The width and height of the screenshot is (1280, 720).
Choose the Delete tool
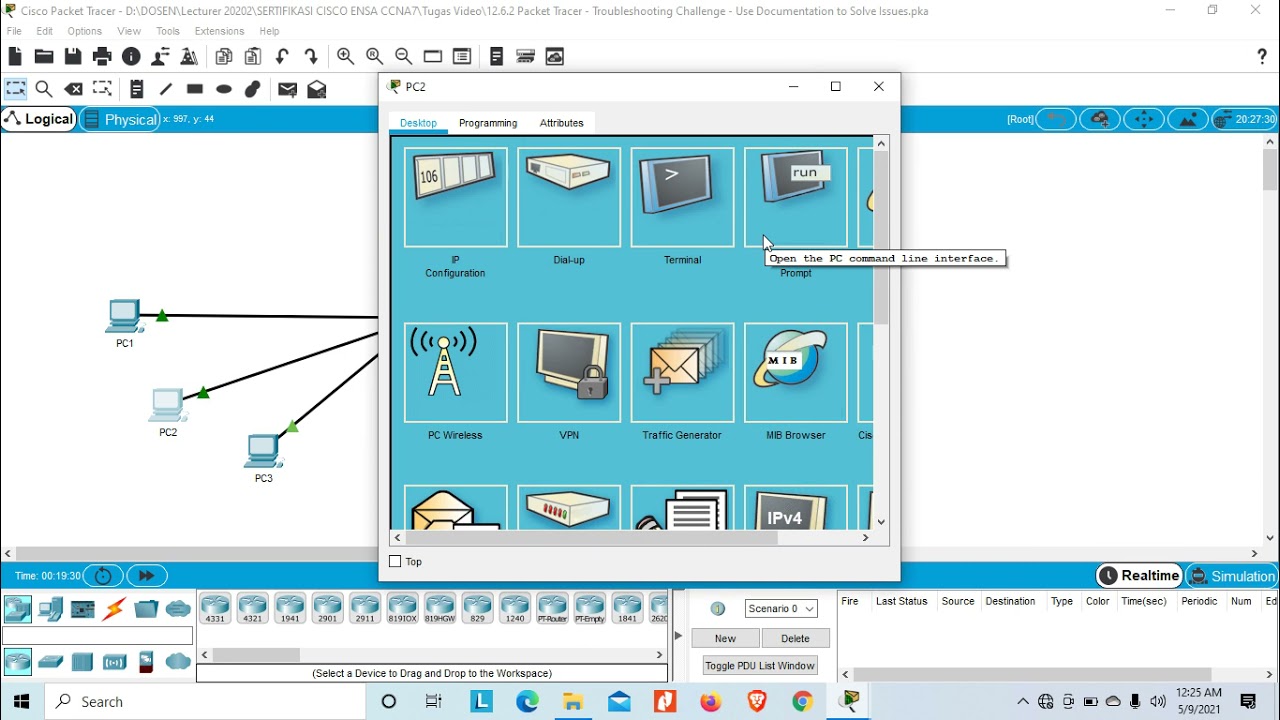pos(73,89)
